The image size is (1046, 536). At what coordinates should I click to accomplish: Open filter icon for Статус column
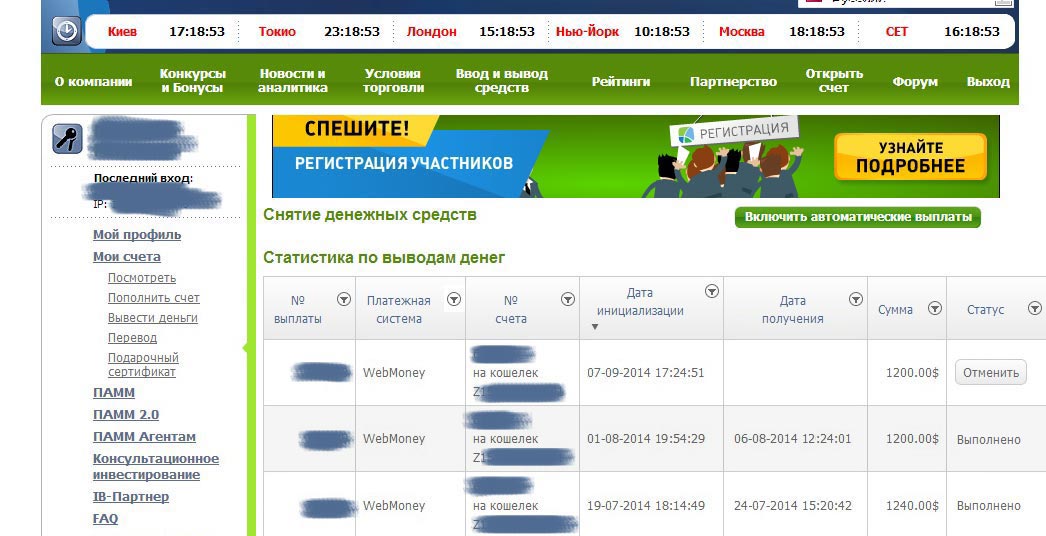click(x=1034, y=309)
